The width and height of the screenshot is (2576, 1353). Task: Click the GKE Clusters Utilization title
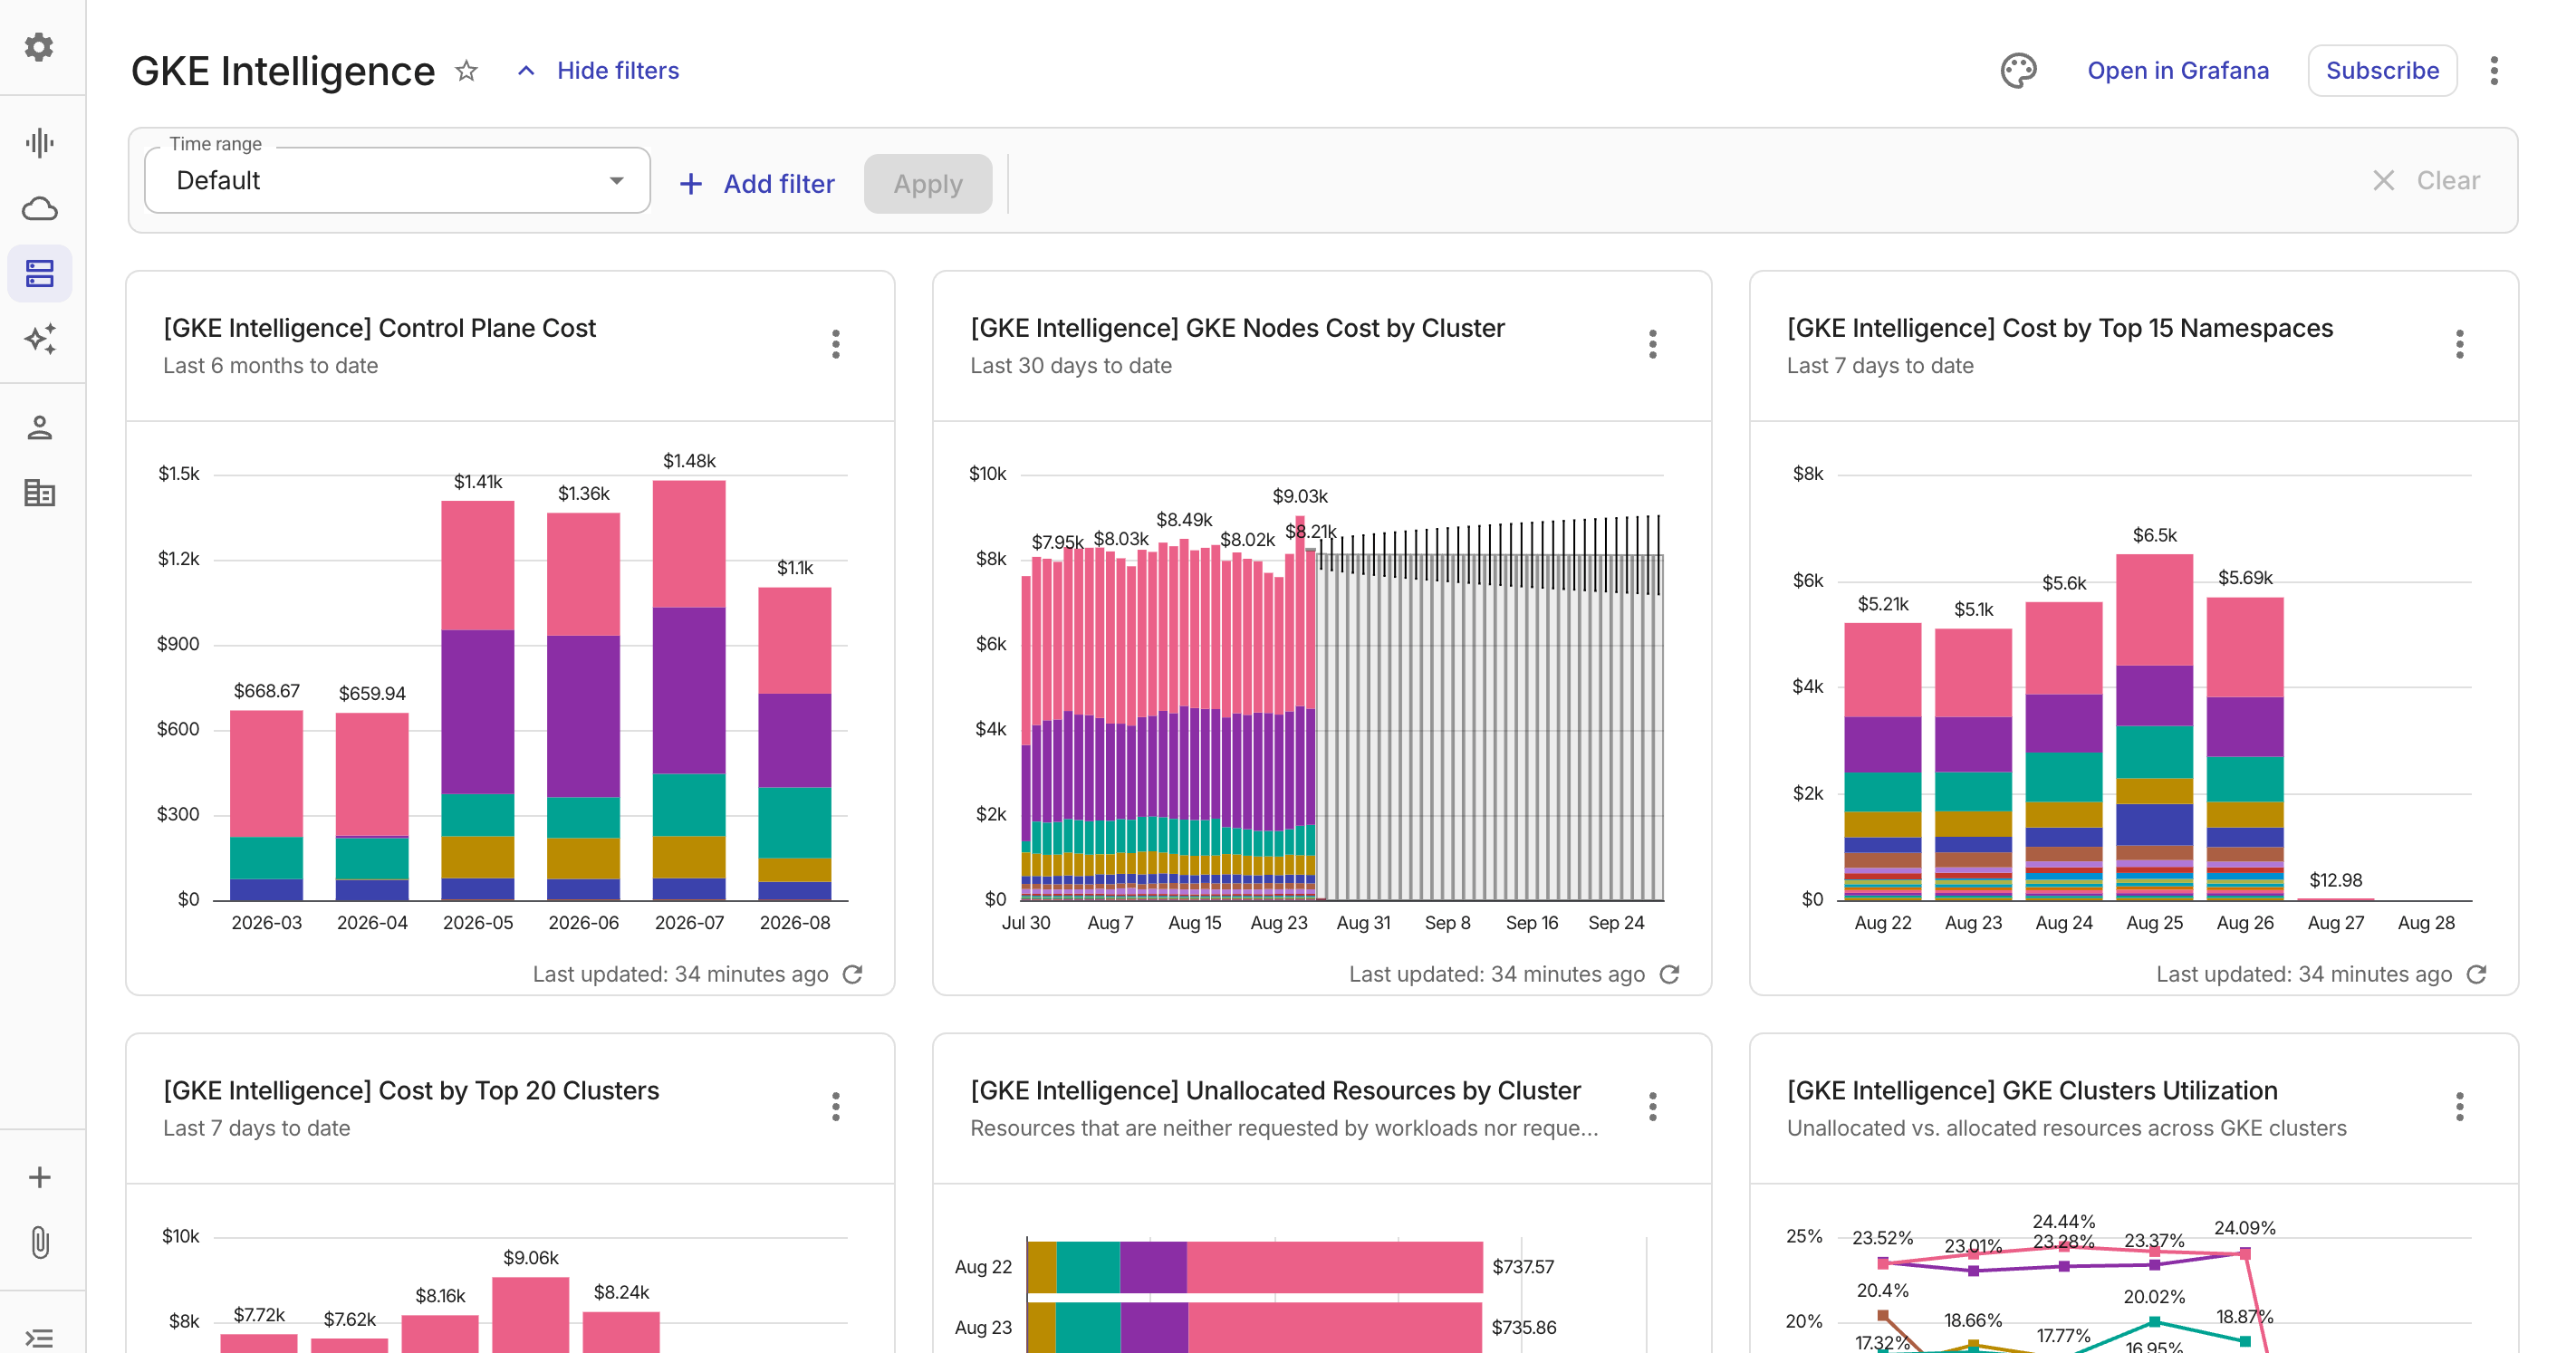(2032, 1090)
